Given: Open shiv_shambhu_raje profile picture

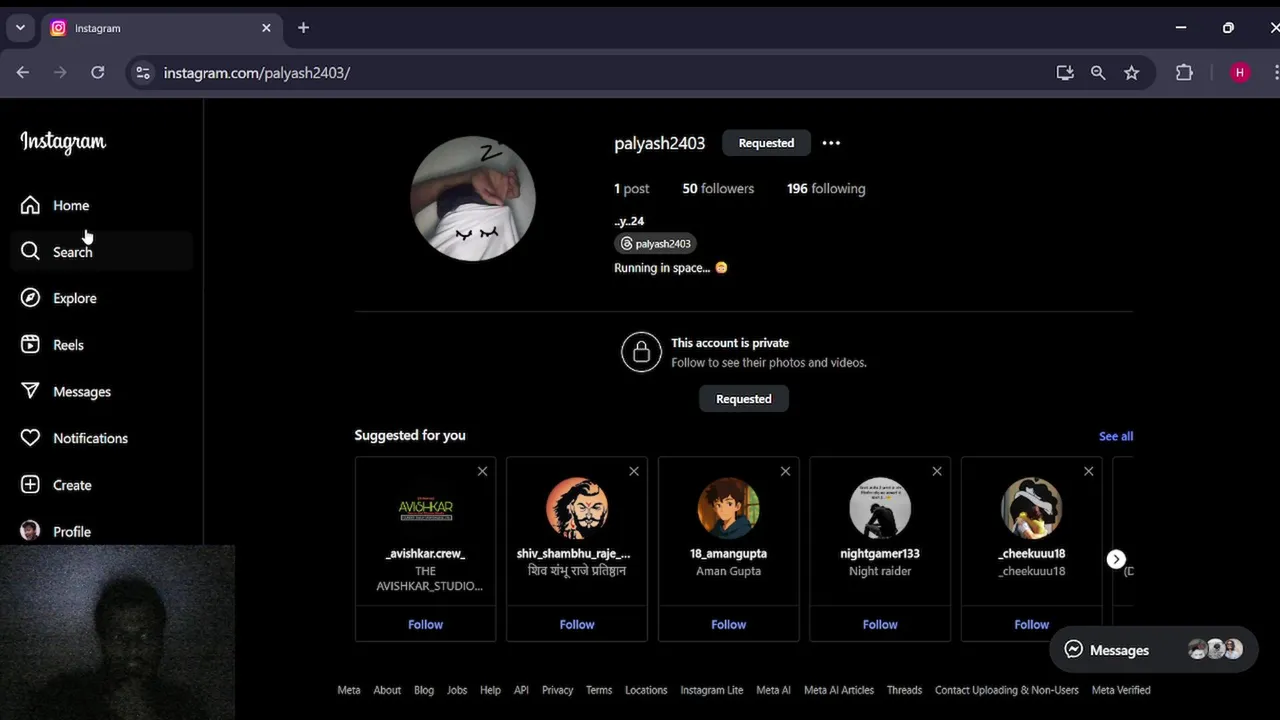Looking at the screenshot, I should coord(577,508).
